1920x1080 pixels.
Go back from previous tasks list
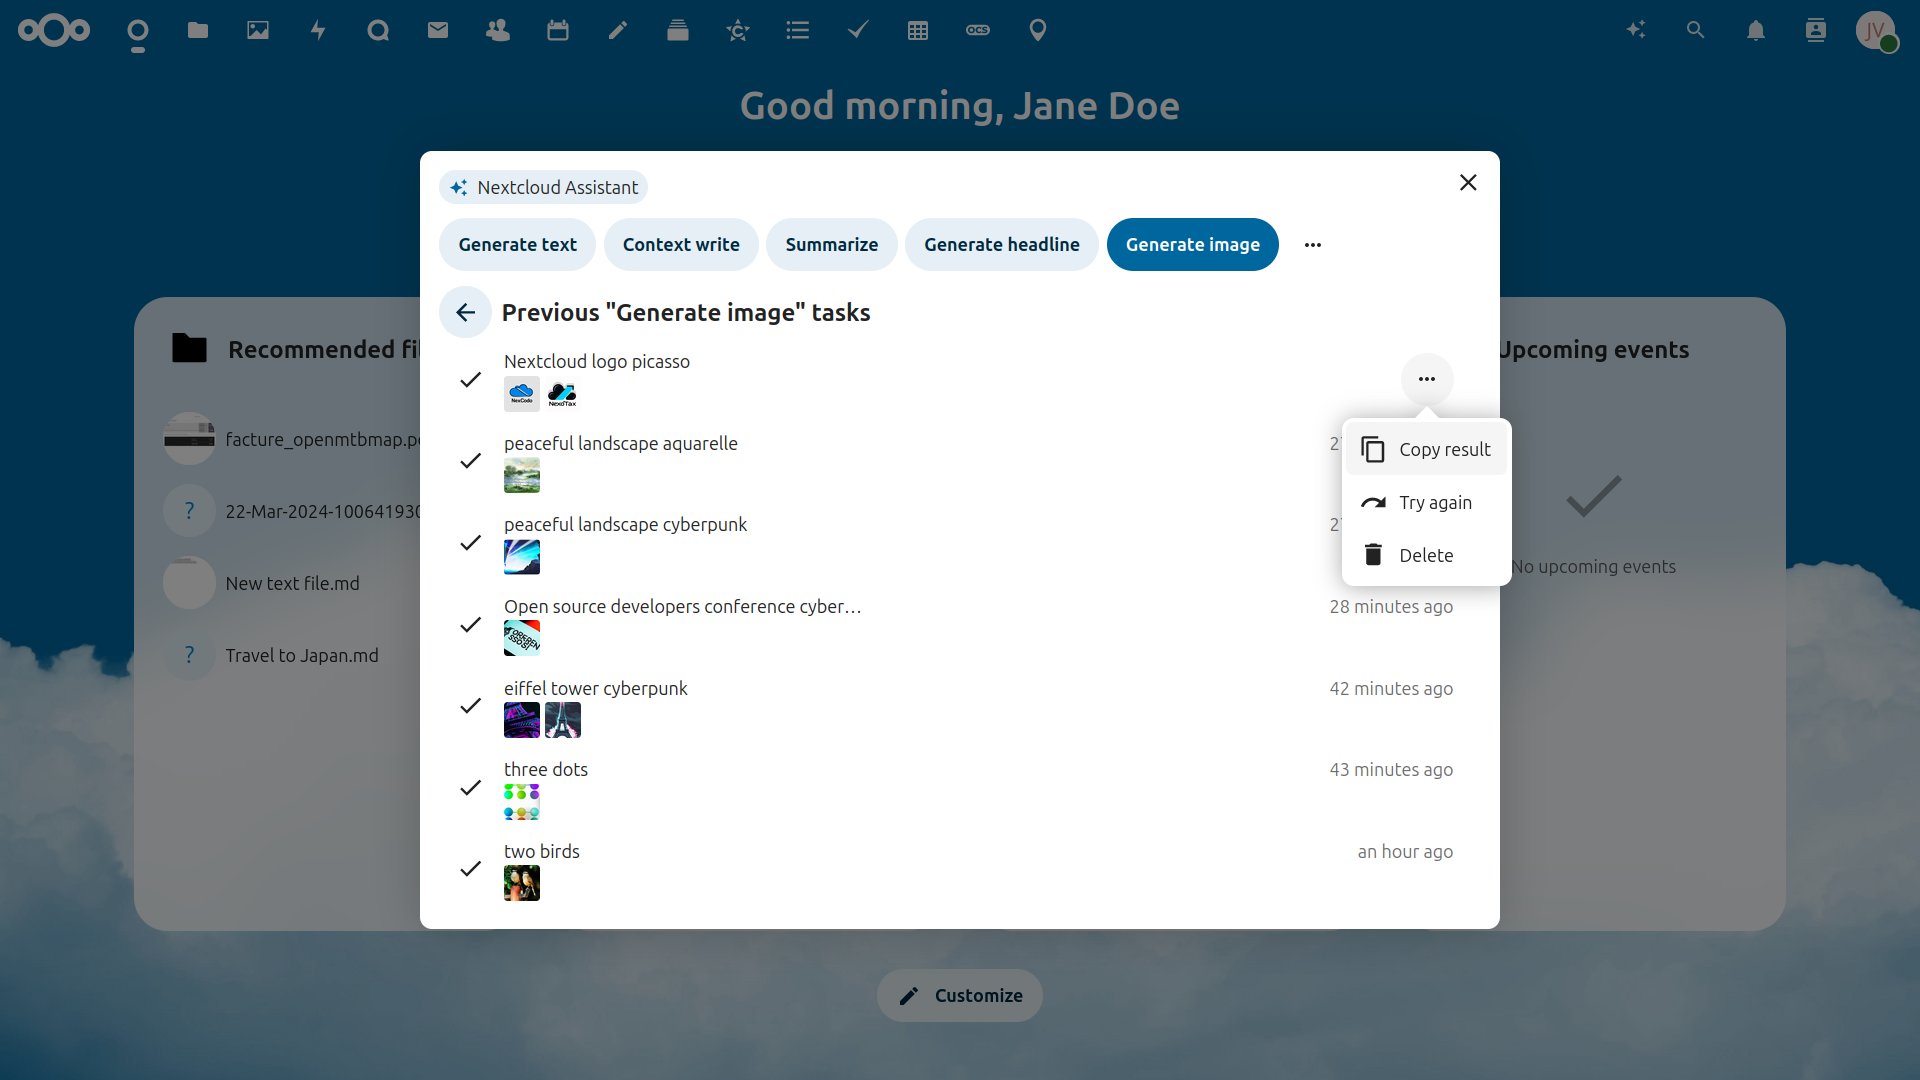464,312
